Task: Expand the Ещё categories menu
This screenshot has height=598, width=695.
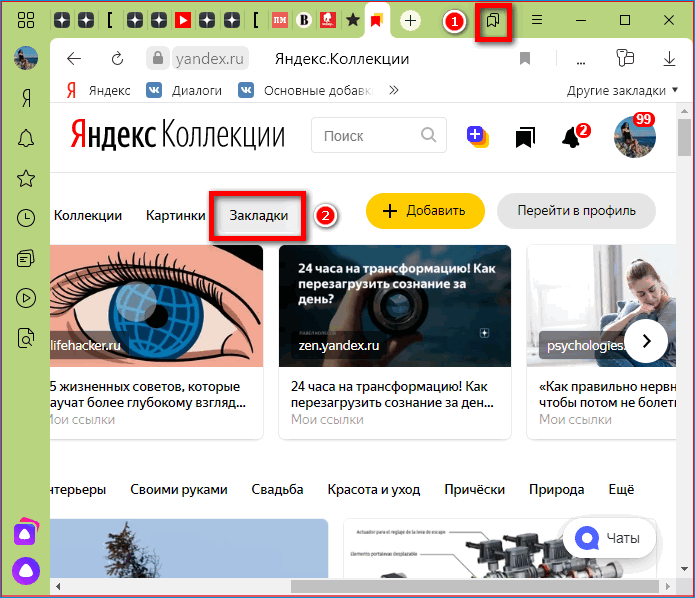Action: [x=621, y=489]
